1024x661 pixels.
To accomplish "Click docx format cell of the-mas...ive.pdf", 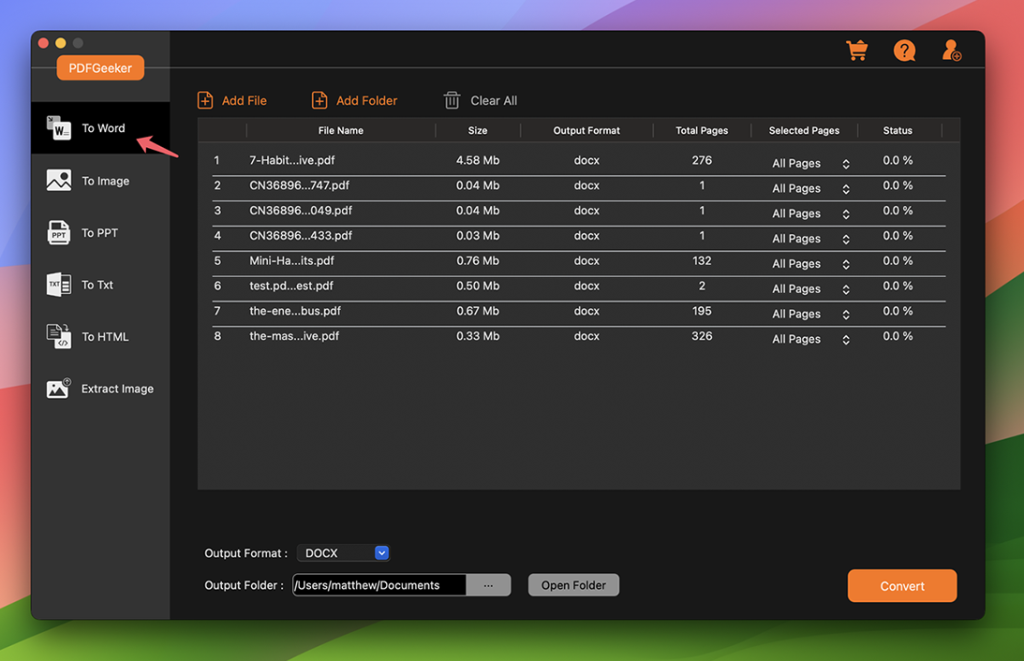I will (586, 336).
